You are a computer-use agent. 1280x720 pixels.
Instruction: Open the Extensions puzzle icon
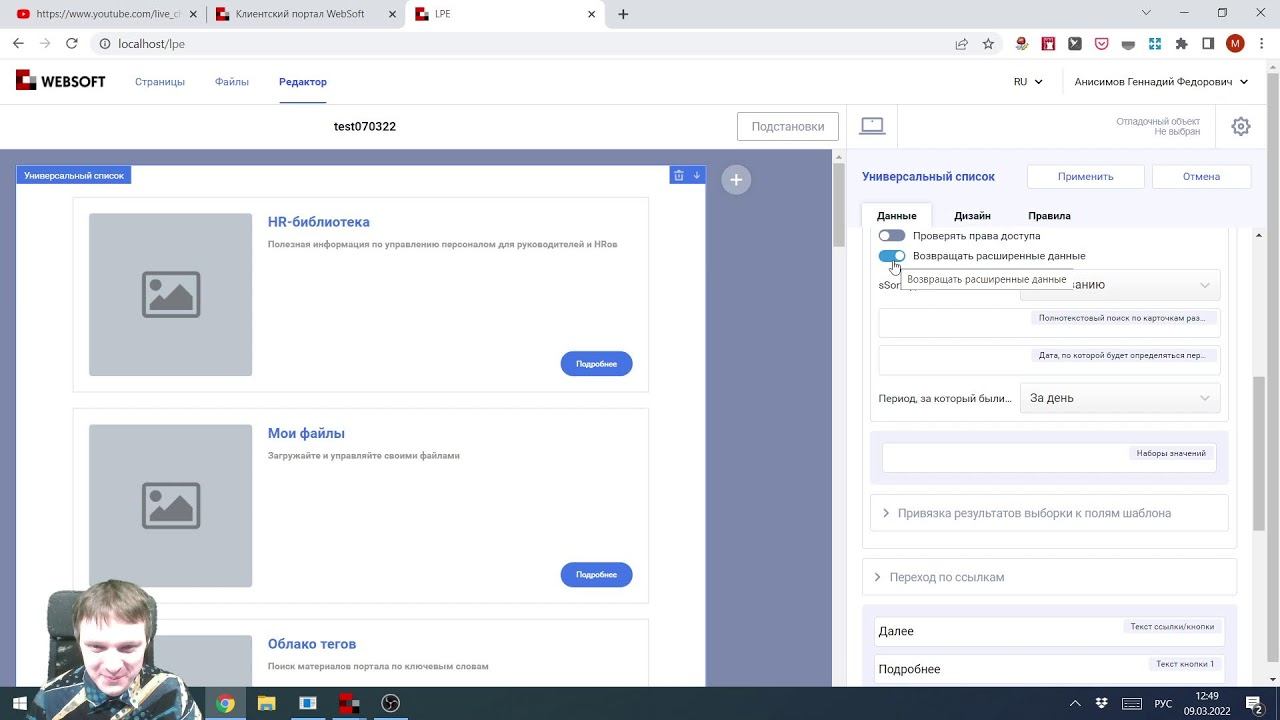tap(1182, 43)
